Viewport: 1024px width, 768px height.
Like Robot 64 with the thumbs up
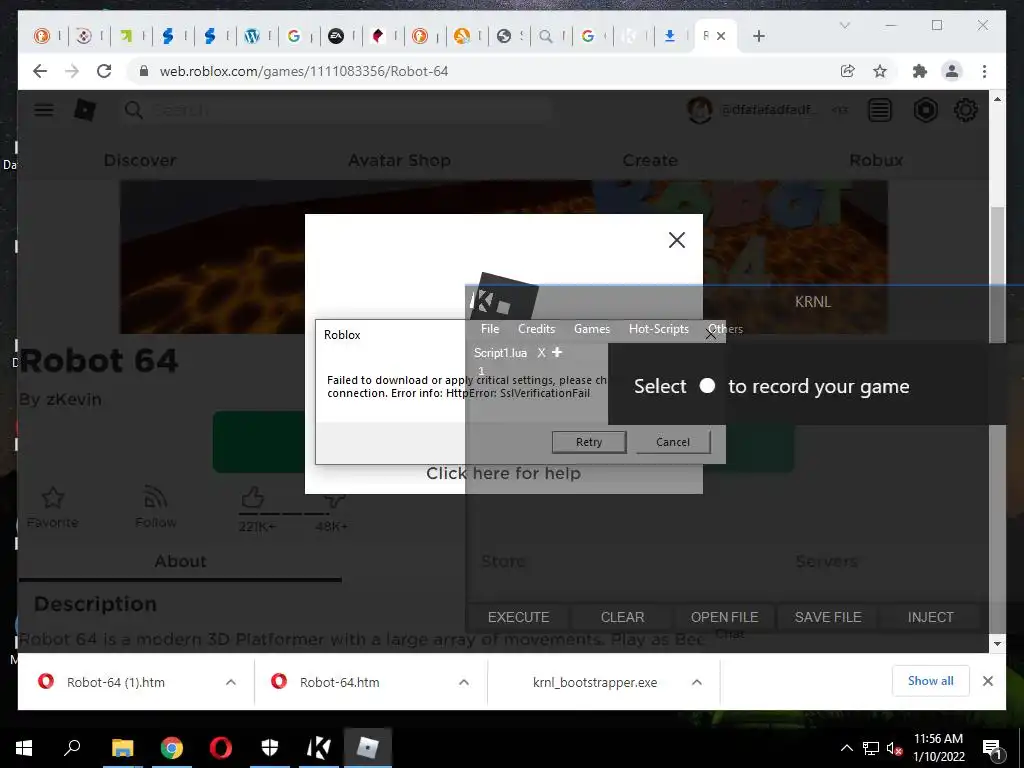click(253, 498)
